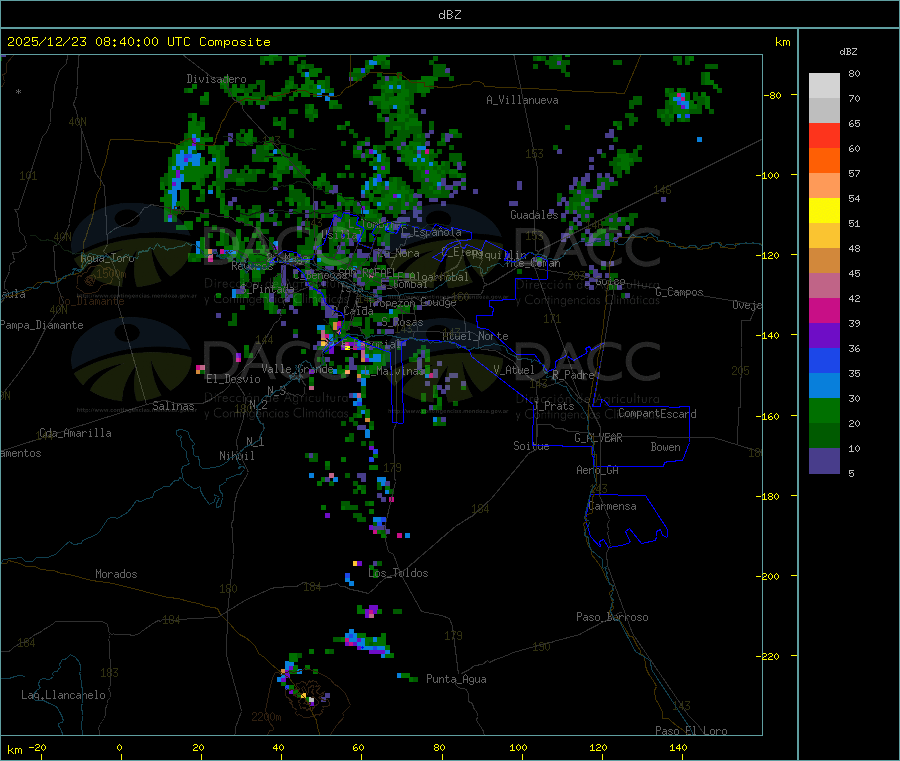Pick the light gray 70–80 dBZ legend swatch
900x761 pixels.
[824, 86]
